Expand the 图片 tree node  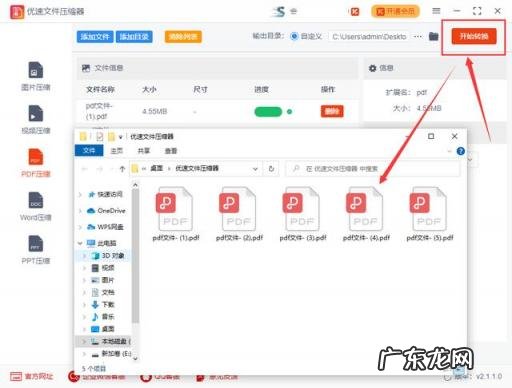[84, 280]
